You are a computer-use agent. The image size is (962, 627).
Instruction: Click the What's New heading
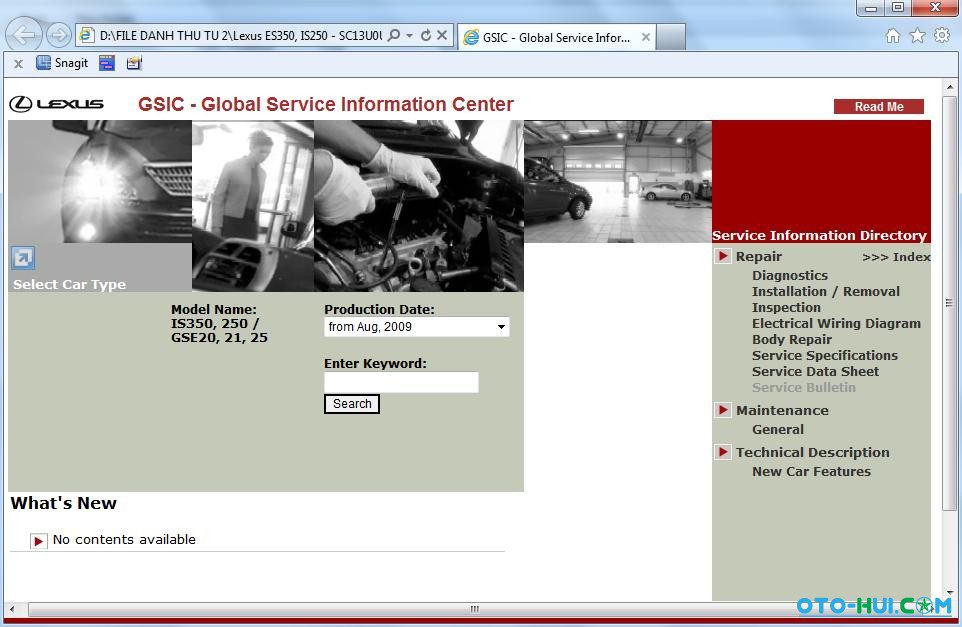pyautogui.click(x=64, y=503)
